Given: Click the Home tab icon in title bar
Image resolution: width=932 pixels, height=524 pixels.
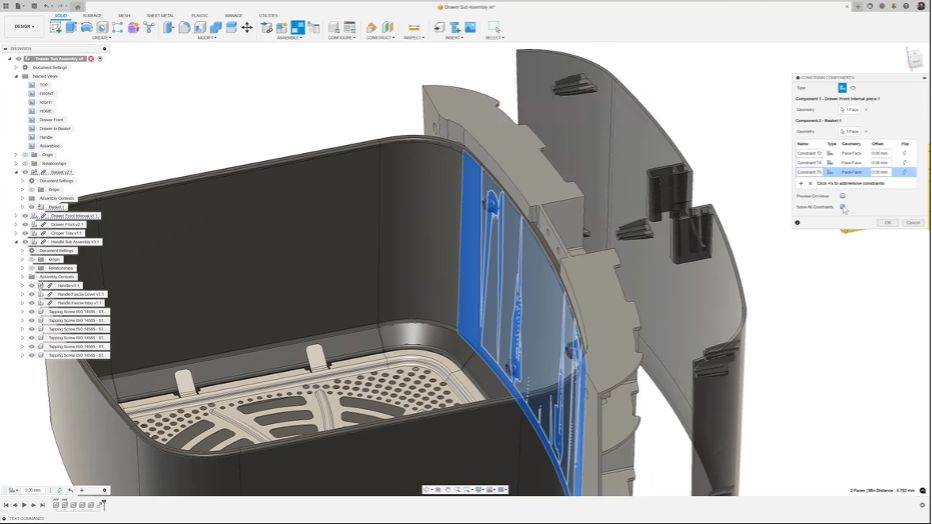Looking at the screenshot, I should 77,7.
